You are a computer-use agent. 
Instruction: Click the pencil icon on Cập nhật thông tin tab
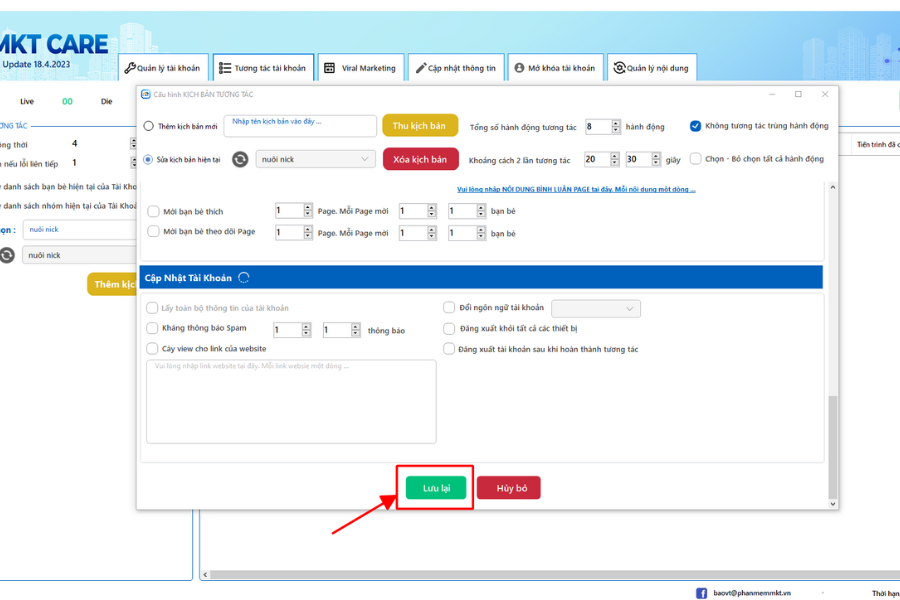pos(420,68)
